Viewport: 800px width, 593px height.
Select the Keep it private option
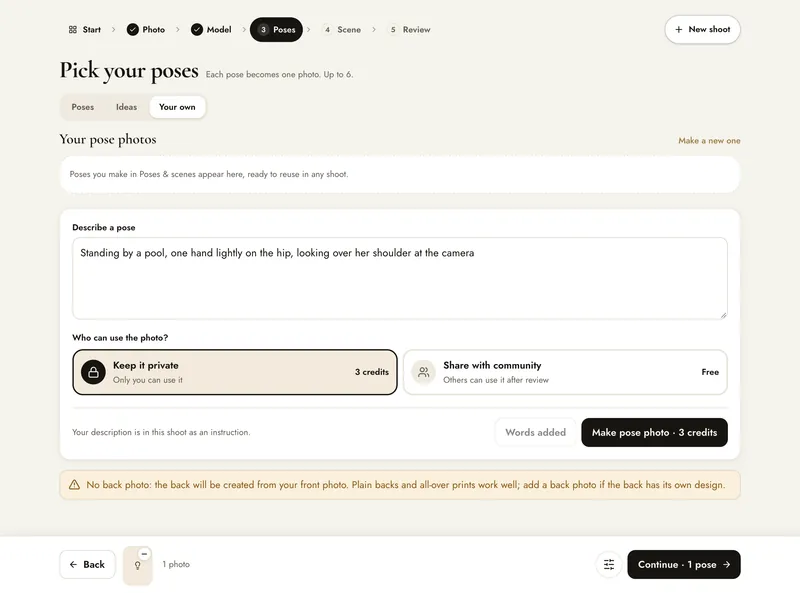tap(235, 372)
